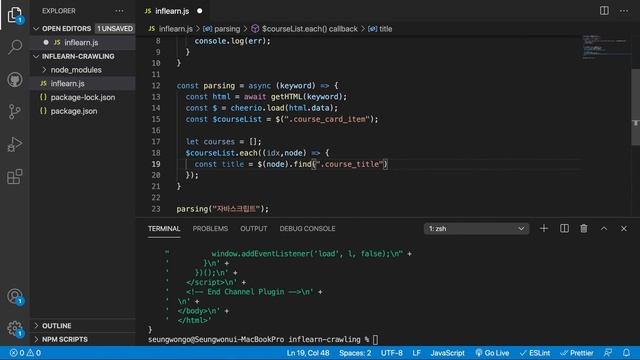640x360 pixels.
Task: Close the terminal panel
Action: [x=624, y=229]
